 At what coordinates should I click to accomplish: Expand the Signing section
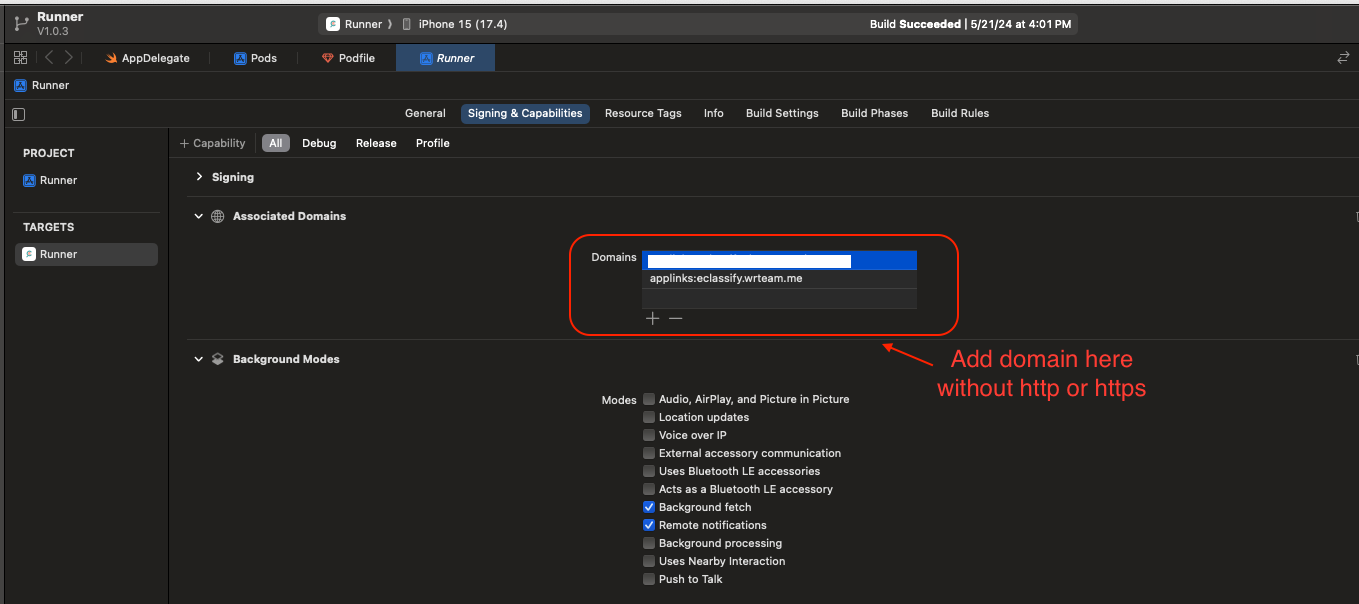click(x=198, y=177)
